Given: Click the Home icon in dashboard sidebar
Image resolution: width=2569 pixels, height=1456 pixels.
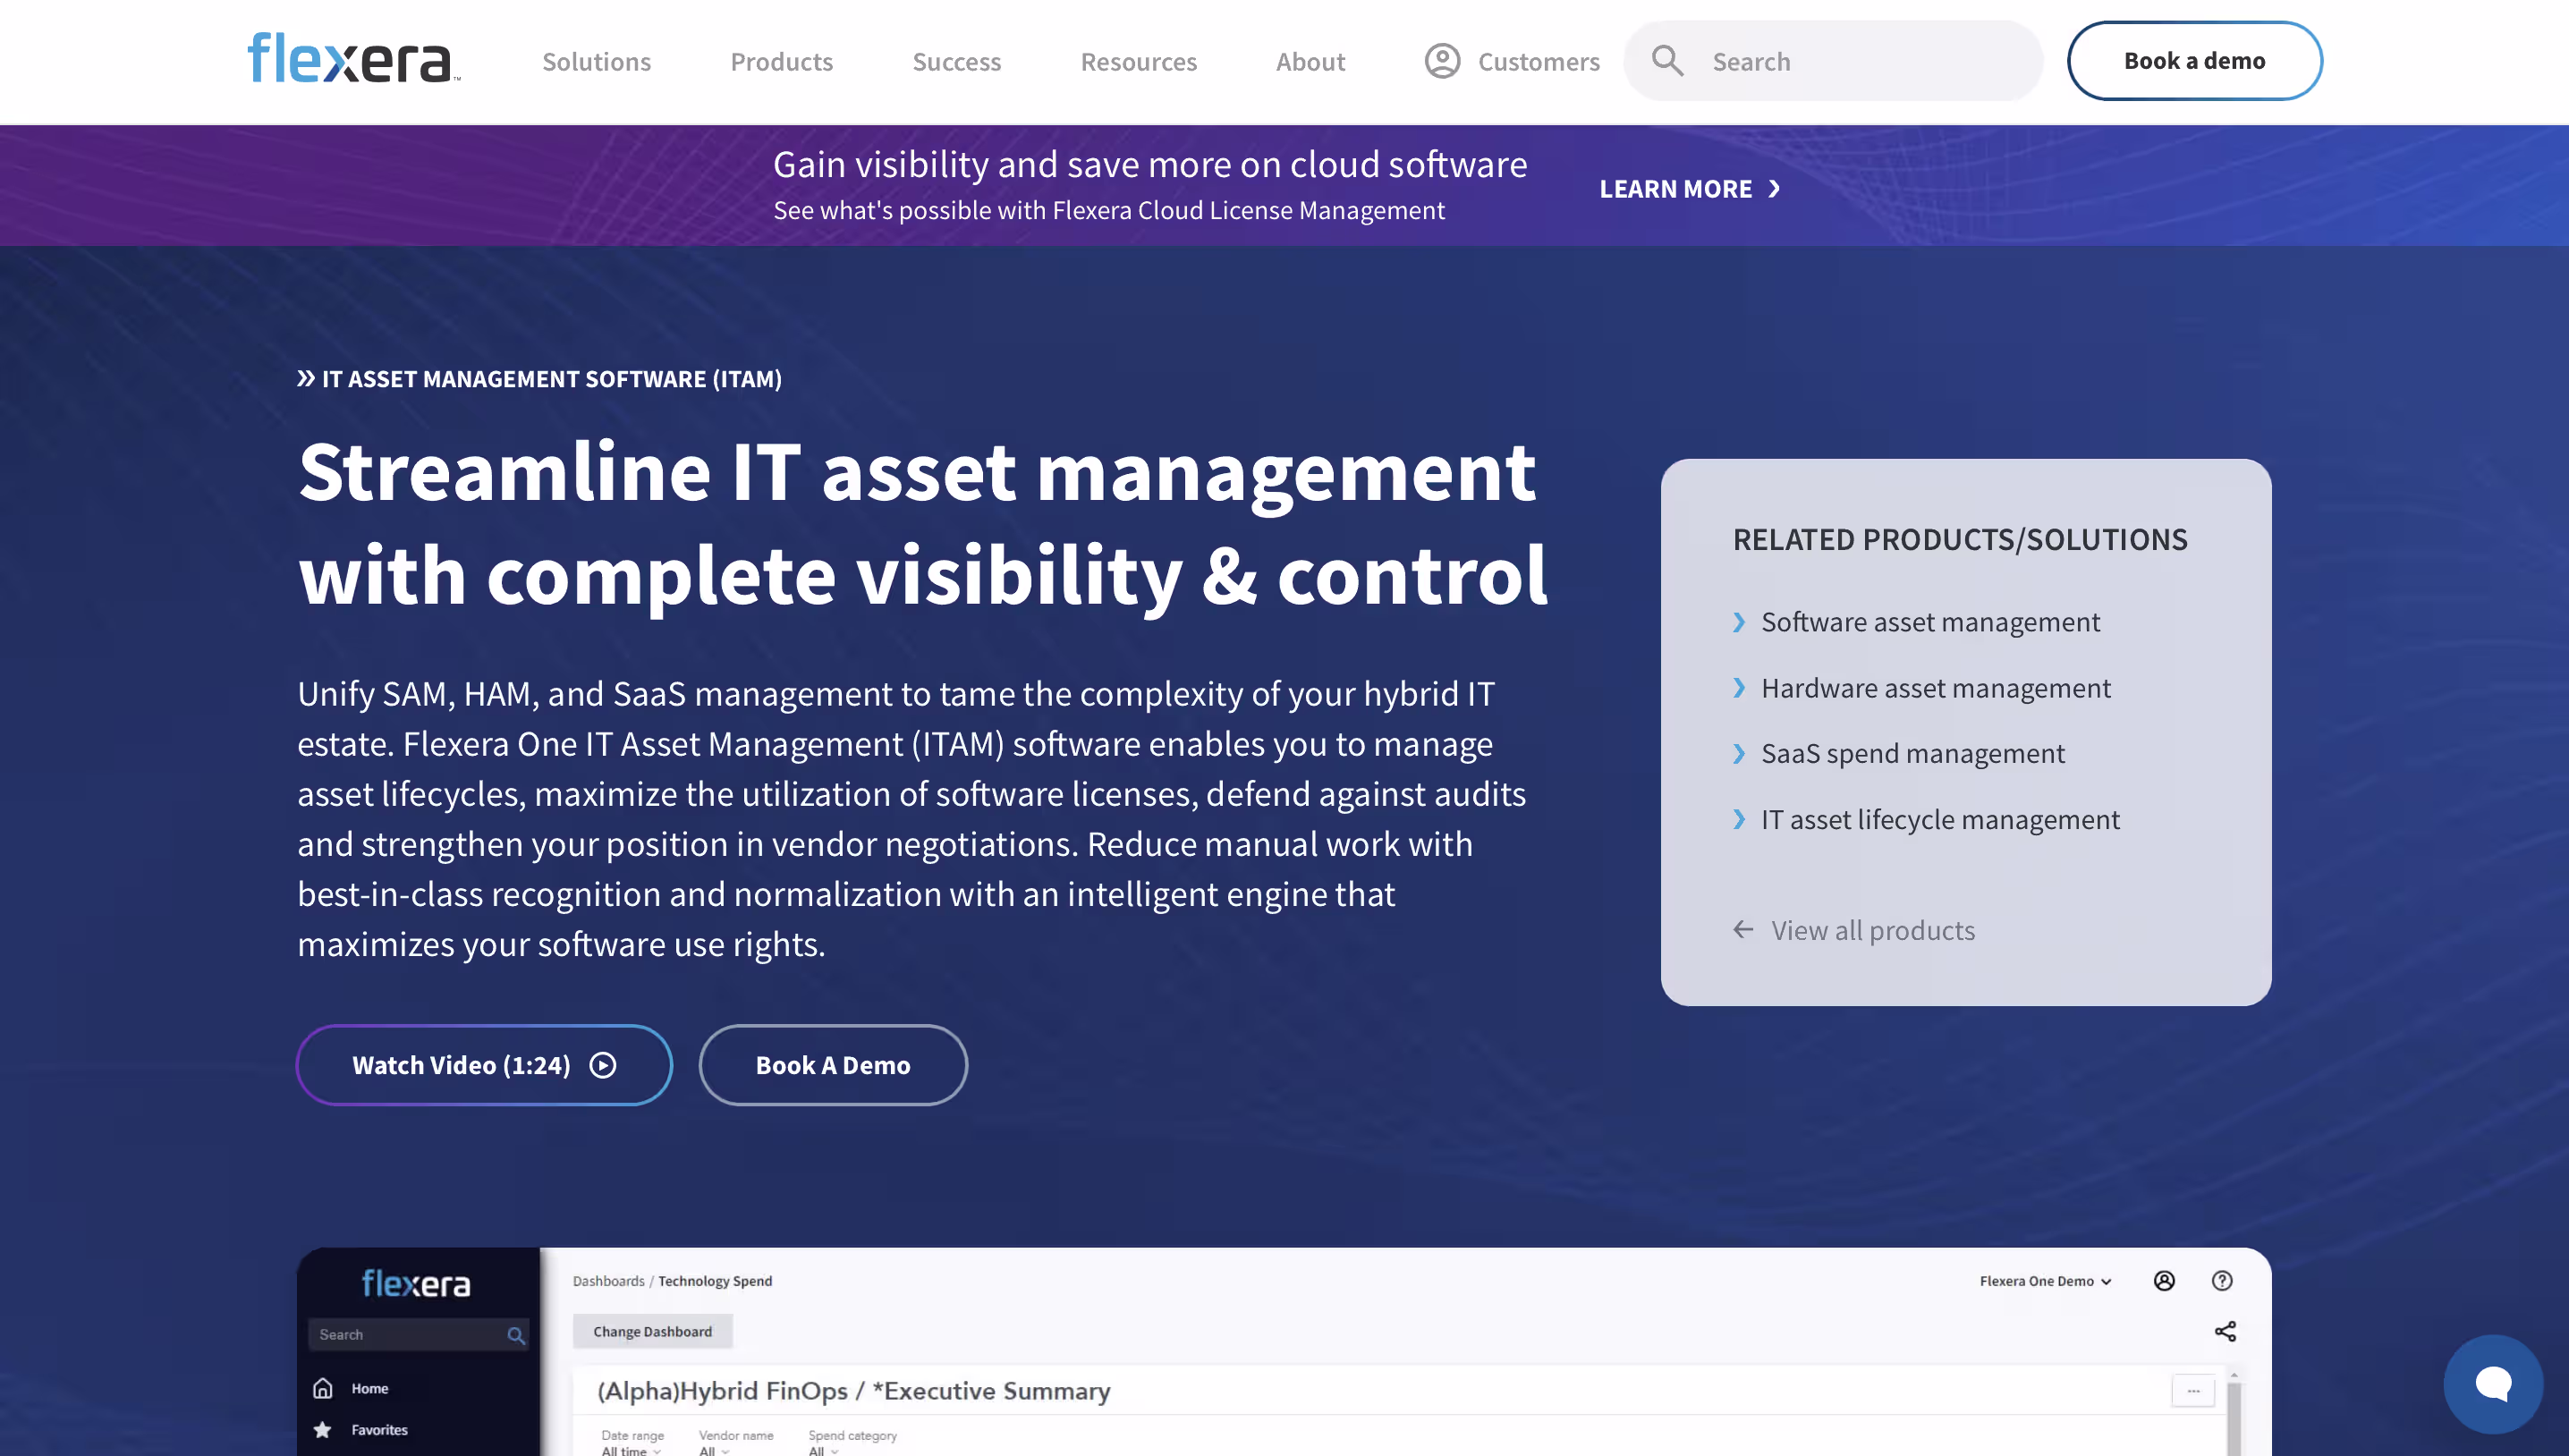Looking at the screenshot, I should click(323, 1388).
